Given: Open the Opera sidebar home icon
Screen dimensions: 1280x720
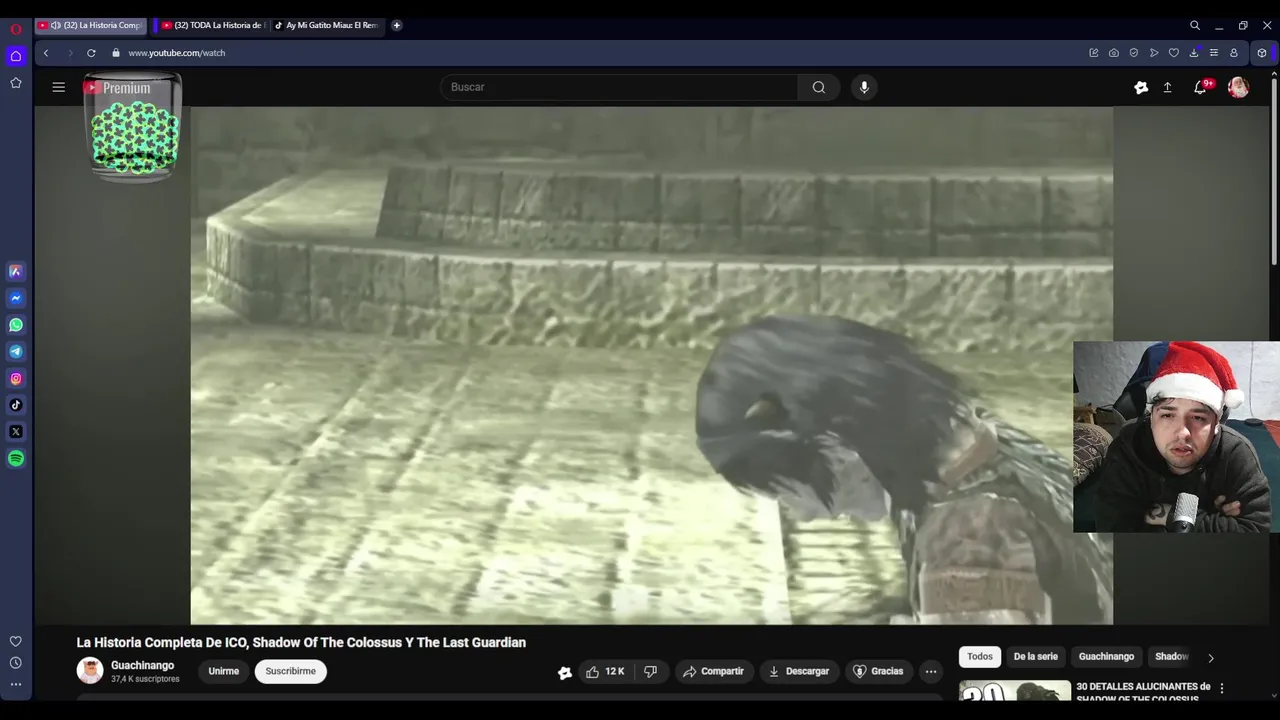Looking at the screenshot, I should pos(16,56).
